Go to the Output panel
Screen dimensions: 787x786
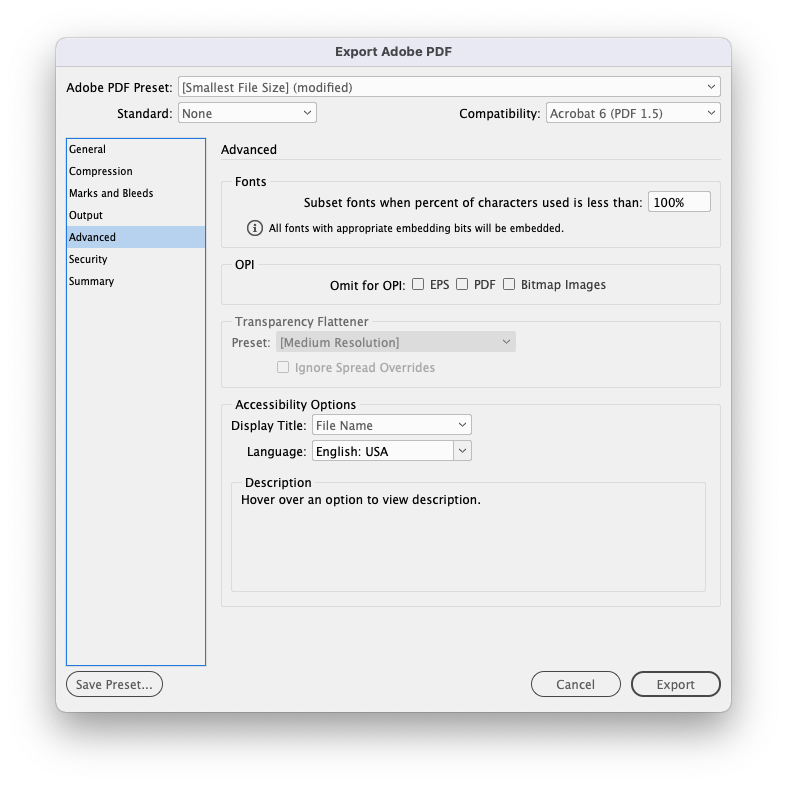[136, 215]
